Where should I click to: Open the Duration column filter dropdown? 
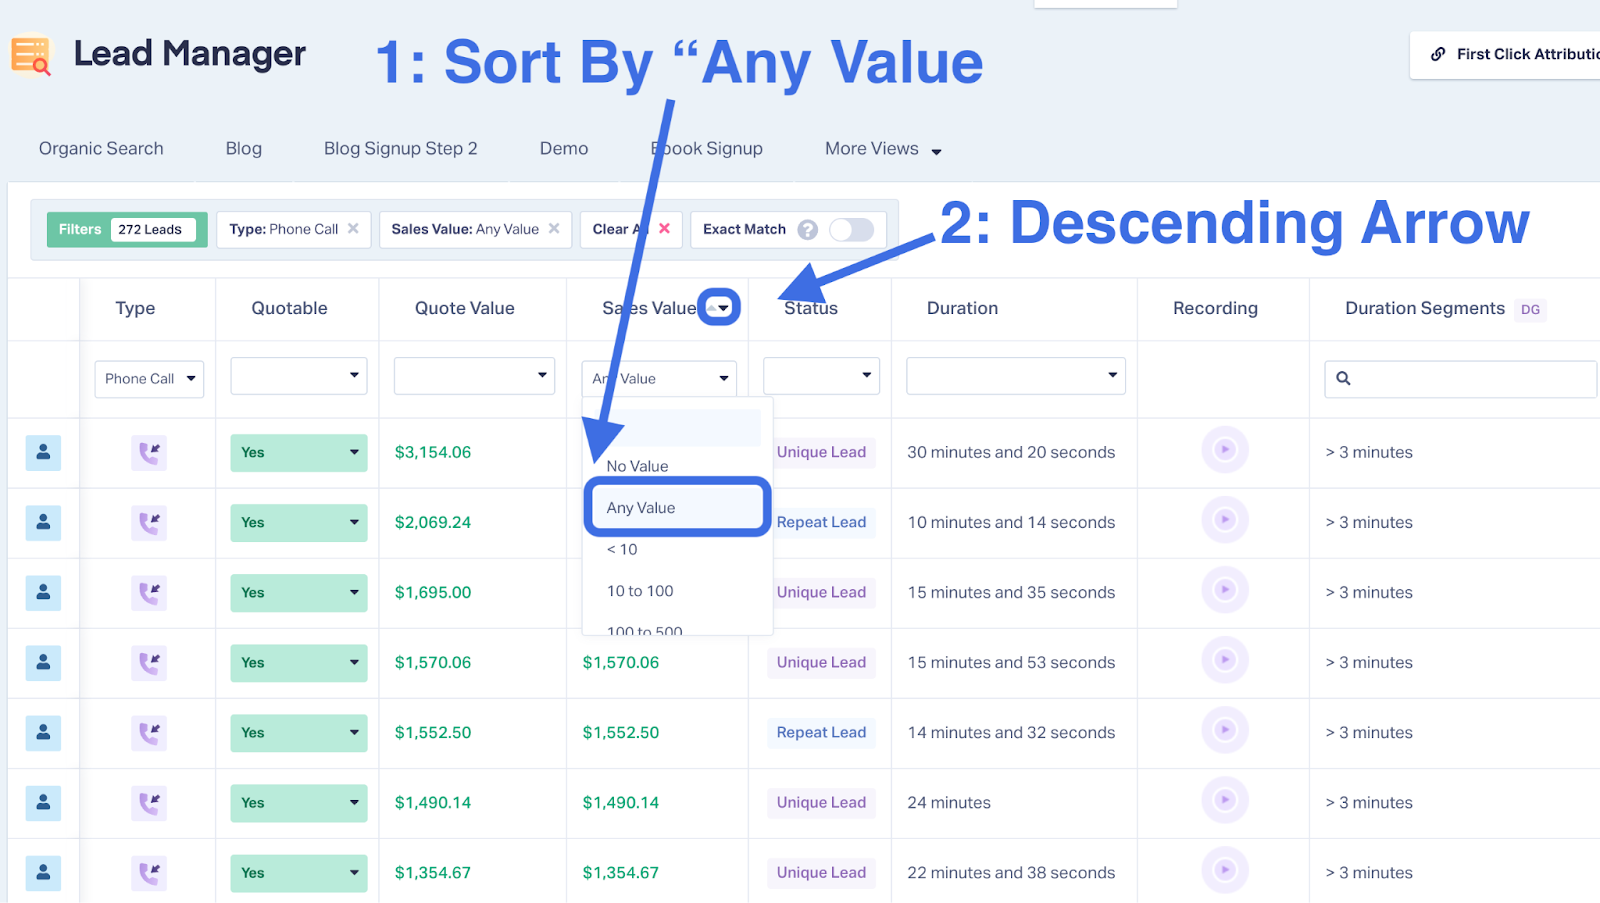pos(1016,376)
